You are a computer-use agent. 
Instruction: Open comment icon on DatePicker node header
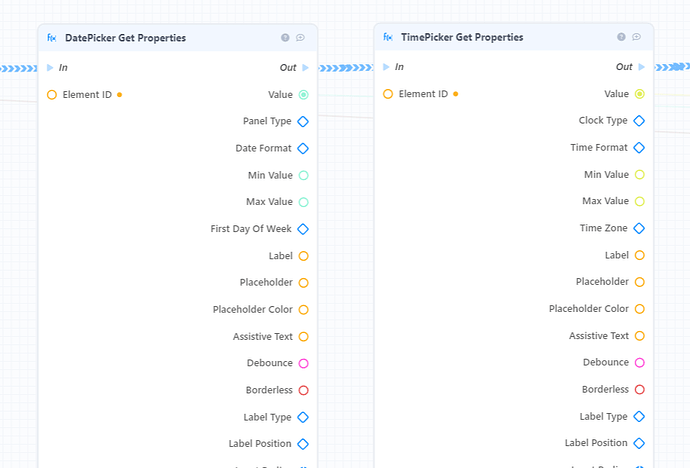click(300, 38)
